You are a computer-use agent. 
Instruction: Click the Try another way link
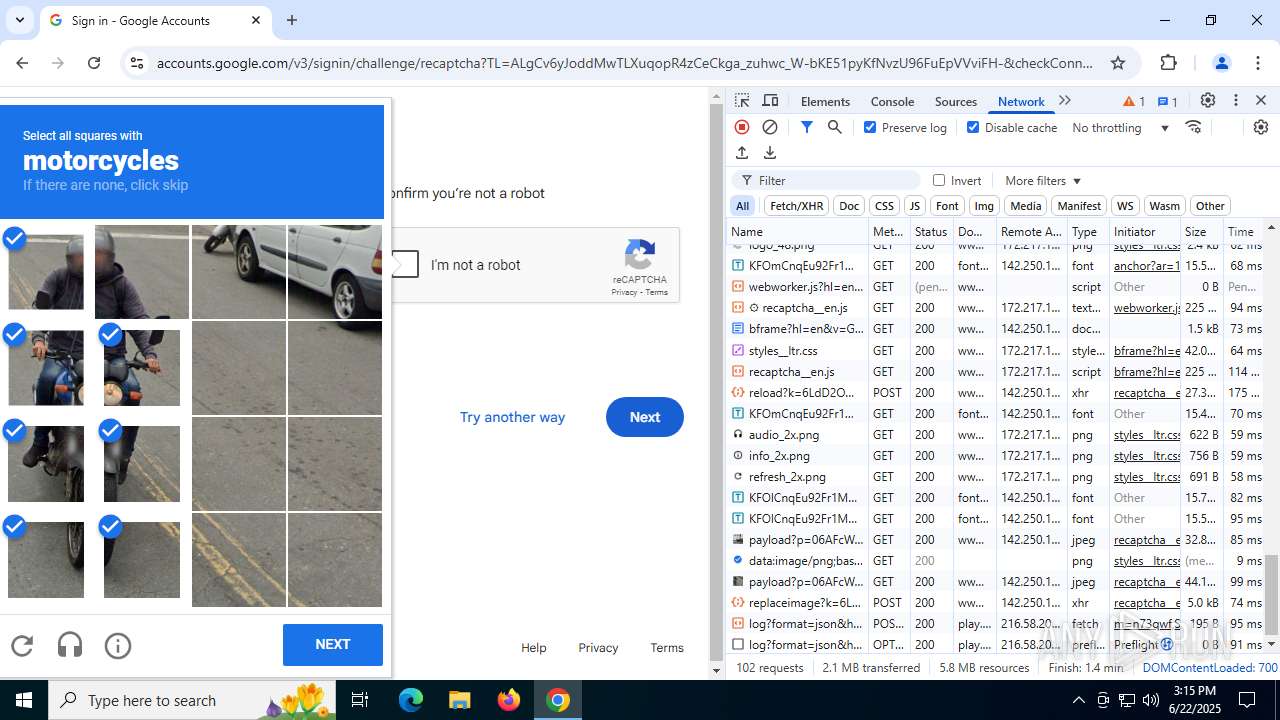click(512, 417)
